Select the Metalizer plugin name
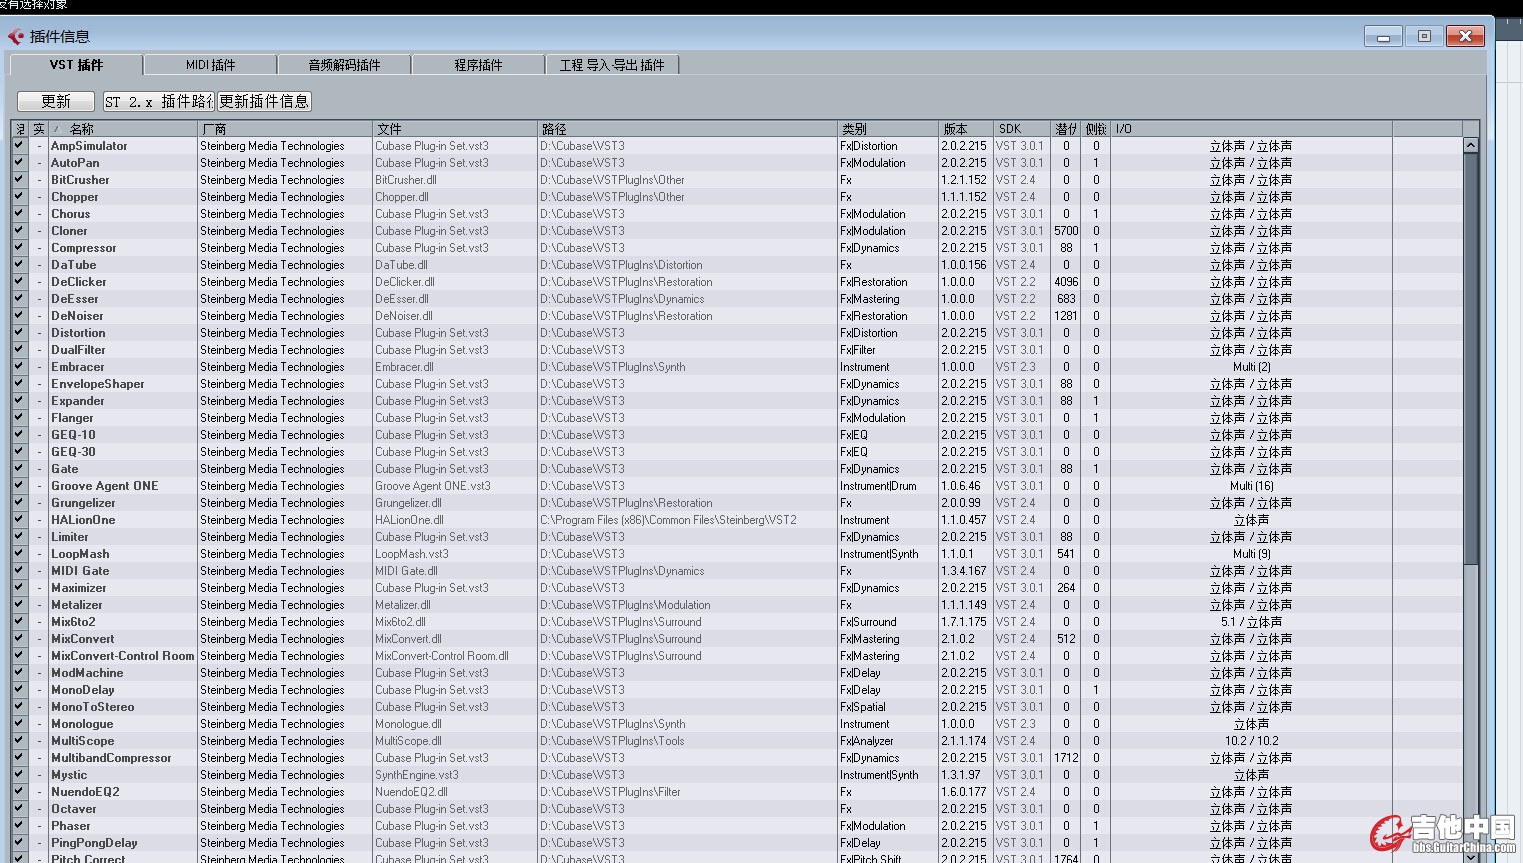The height and width of the screenshot is (863, 1523). pyautogui.click(x=77, y=605)
